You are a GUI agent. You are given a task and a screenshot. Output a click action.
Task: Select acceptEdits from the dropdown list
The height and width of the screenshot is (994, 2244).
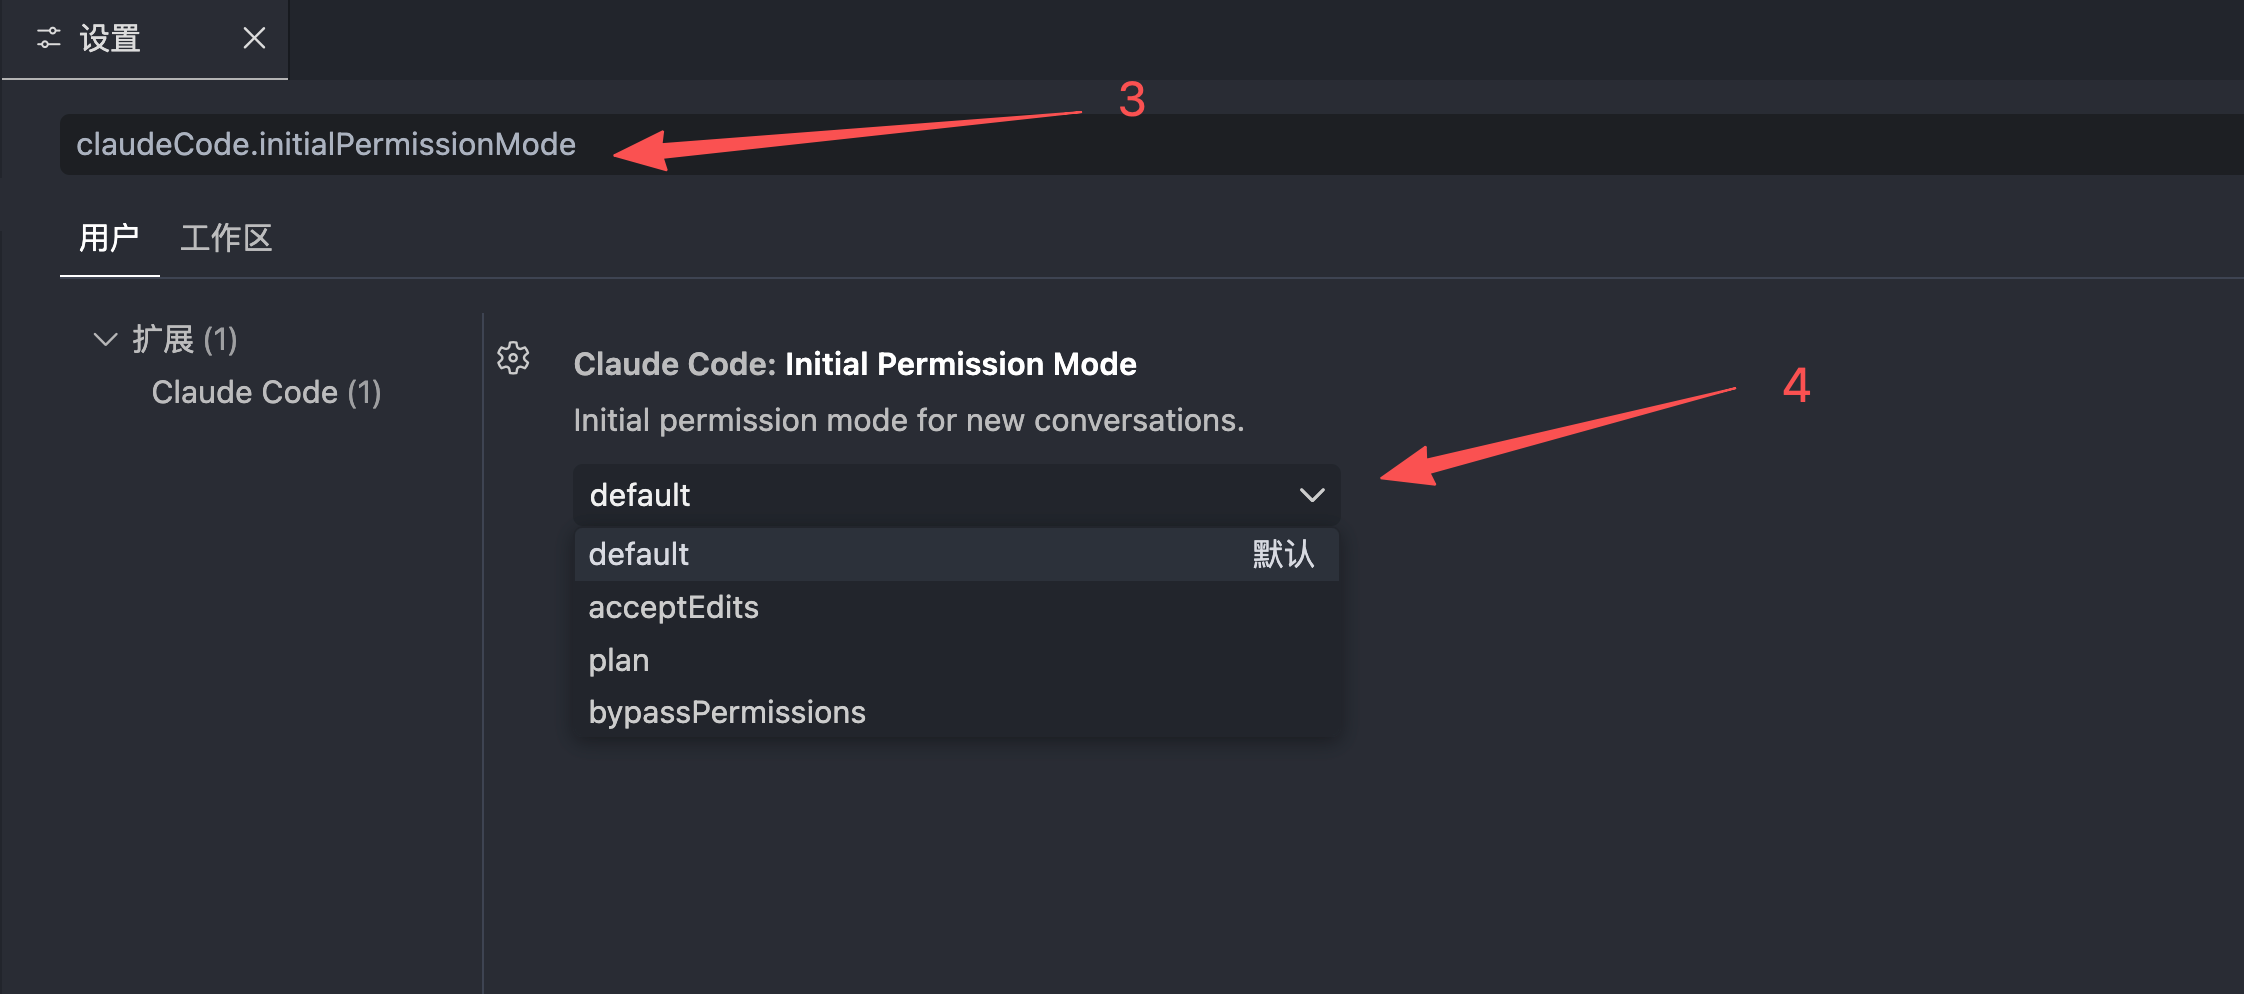pyautogui.click(x=673, y=607)
